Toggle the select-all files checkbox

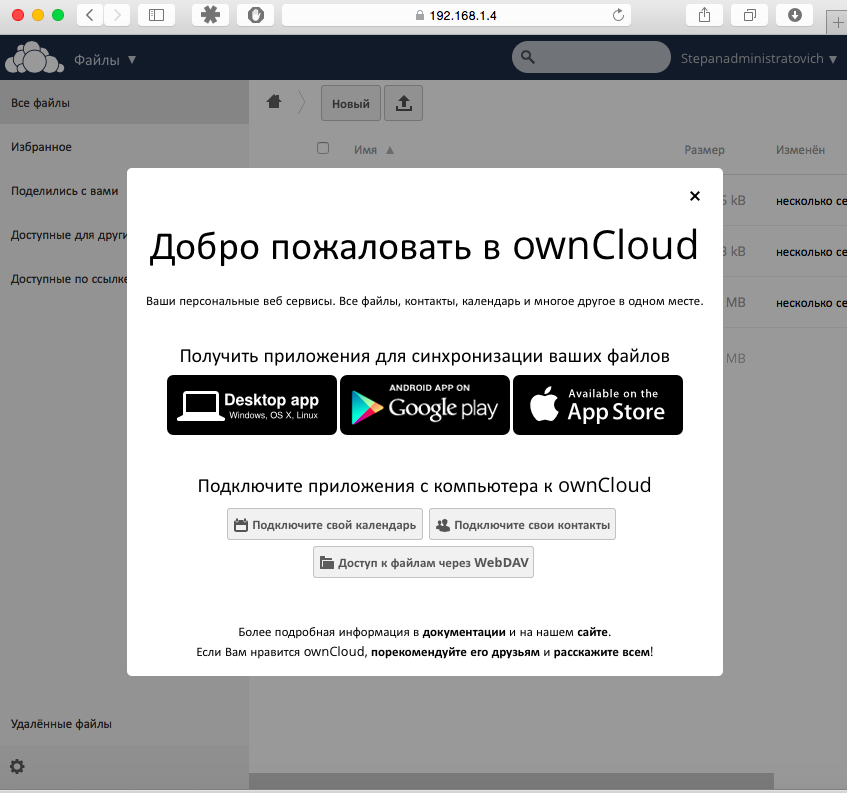(323, 147)
